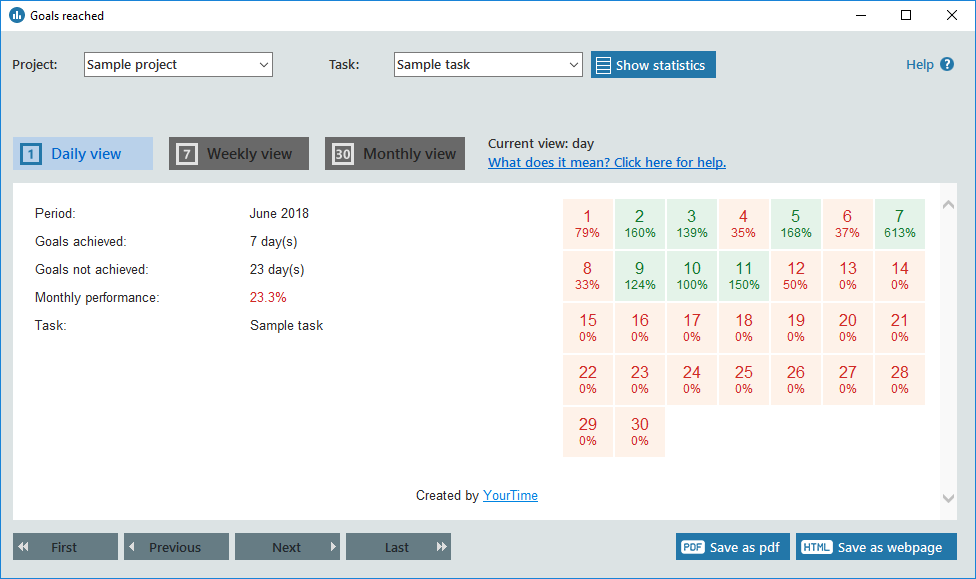The width and height of the screenshot is (976, 579).
Task: Click the PDF icon on Save as pdf
Action: coord(692,547)
